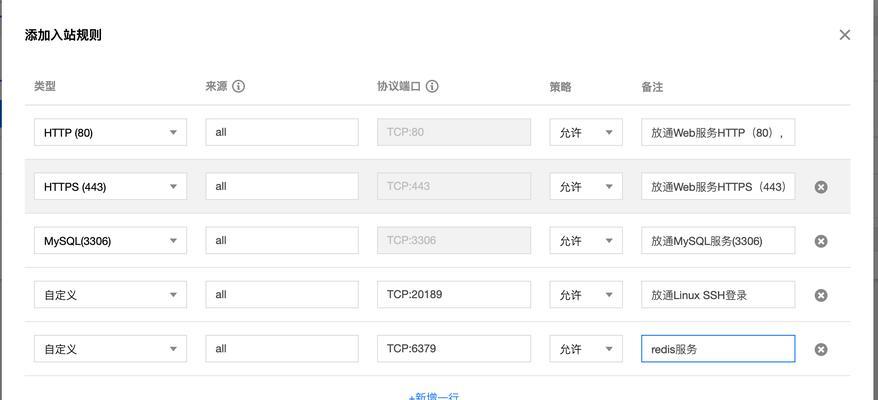Open the HTTP (80) type dropdown
Image resolution: width=878 pixels, height=400 pixels.
click(x=110, y=132)
